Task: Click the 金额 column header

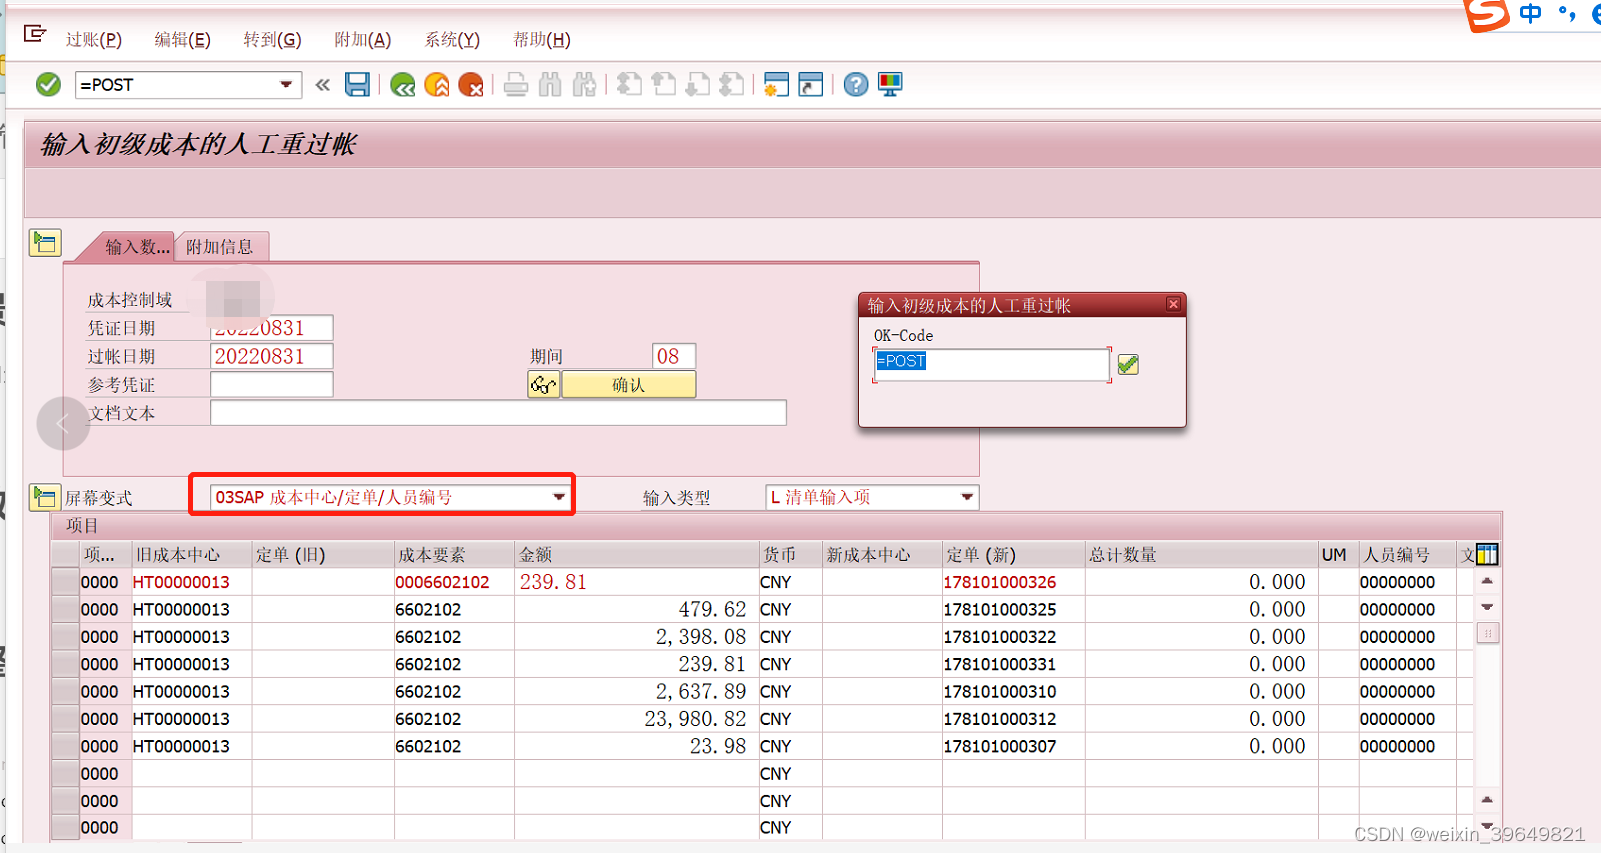Action: point(637,555)
